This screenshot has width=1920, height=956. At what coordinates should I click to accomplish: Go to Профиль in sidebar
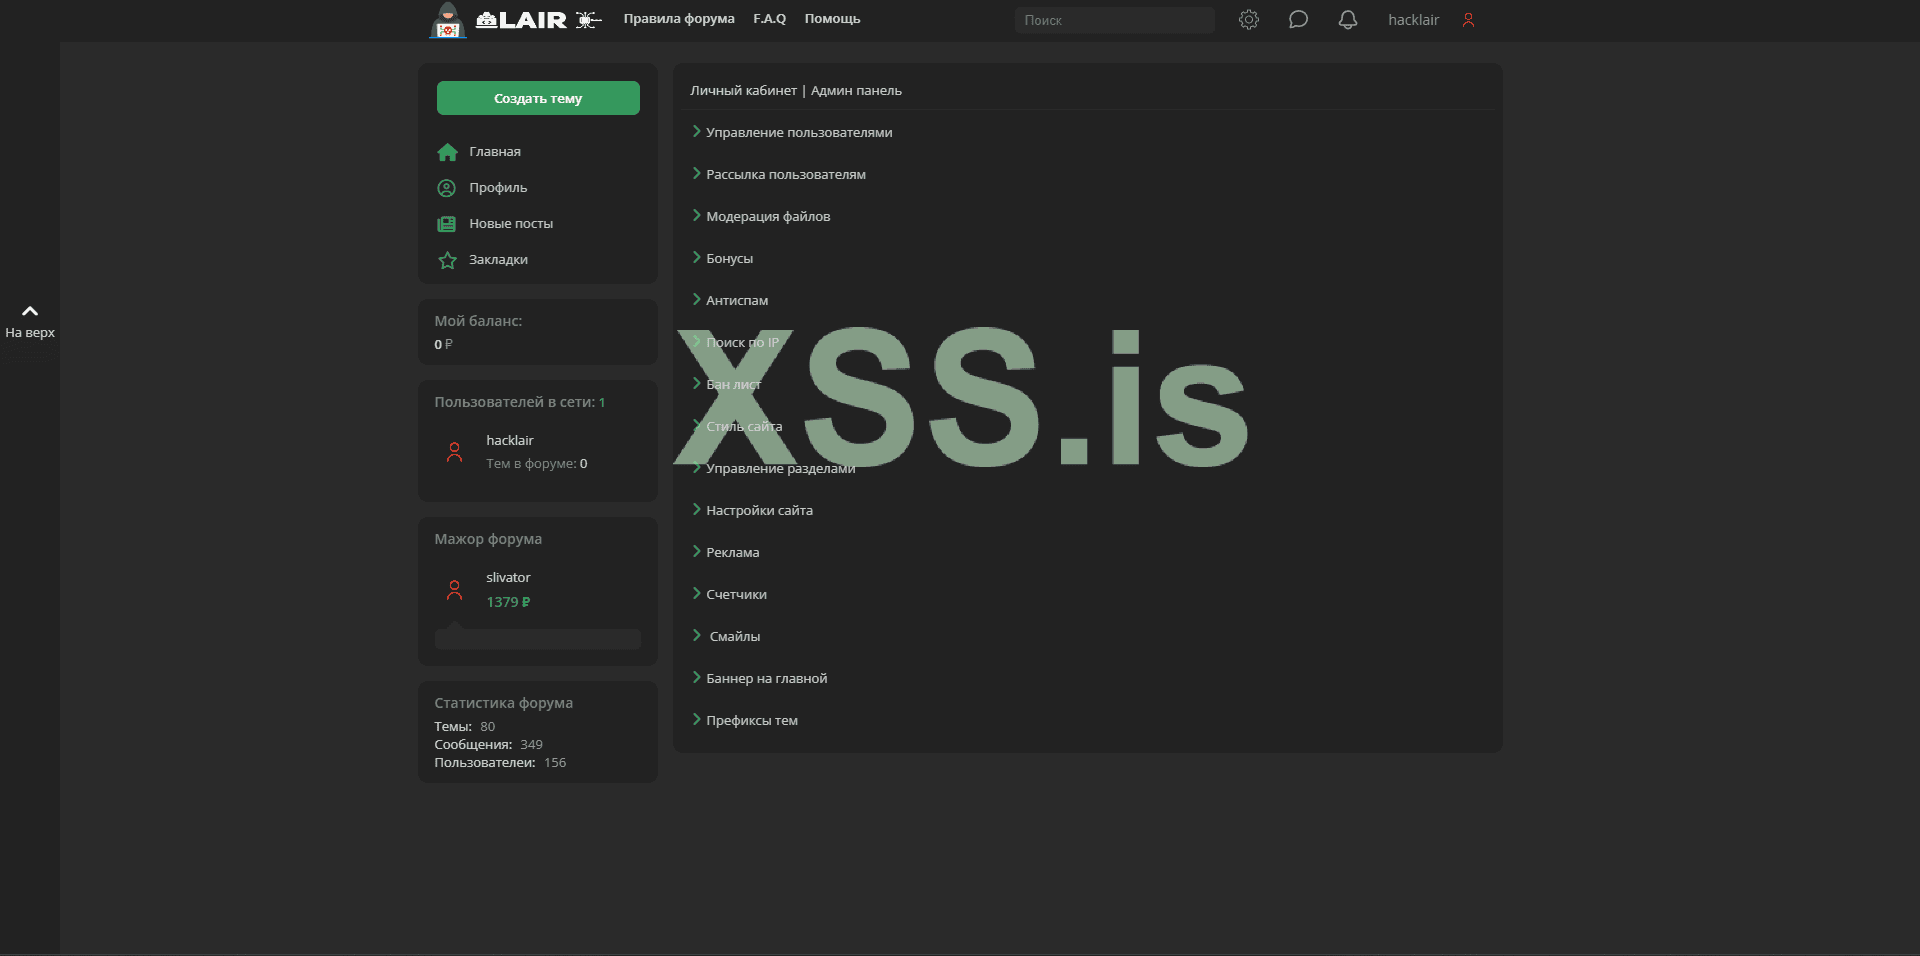[498, 188]
